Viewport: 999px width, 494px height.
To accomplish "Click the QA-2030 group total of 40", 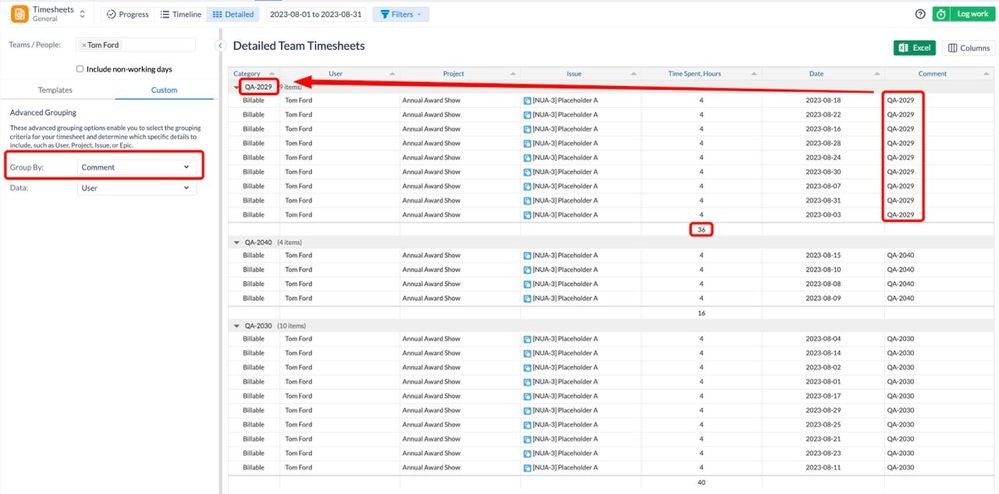I will [x=701, y=483].
